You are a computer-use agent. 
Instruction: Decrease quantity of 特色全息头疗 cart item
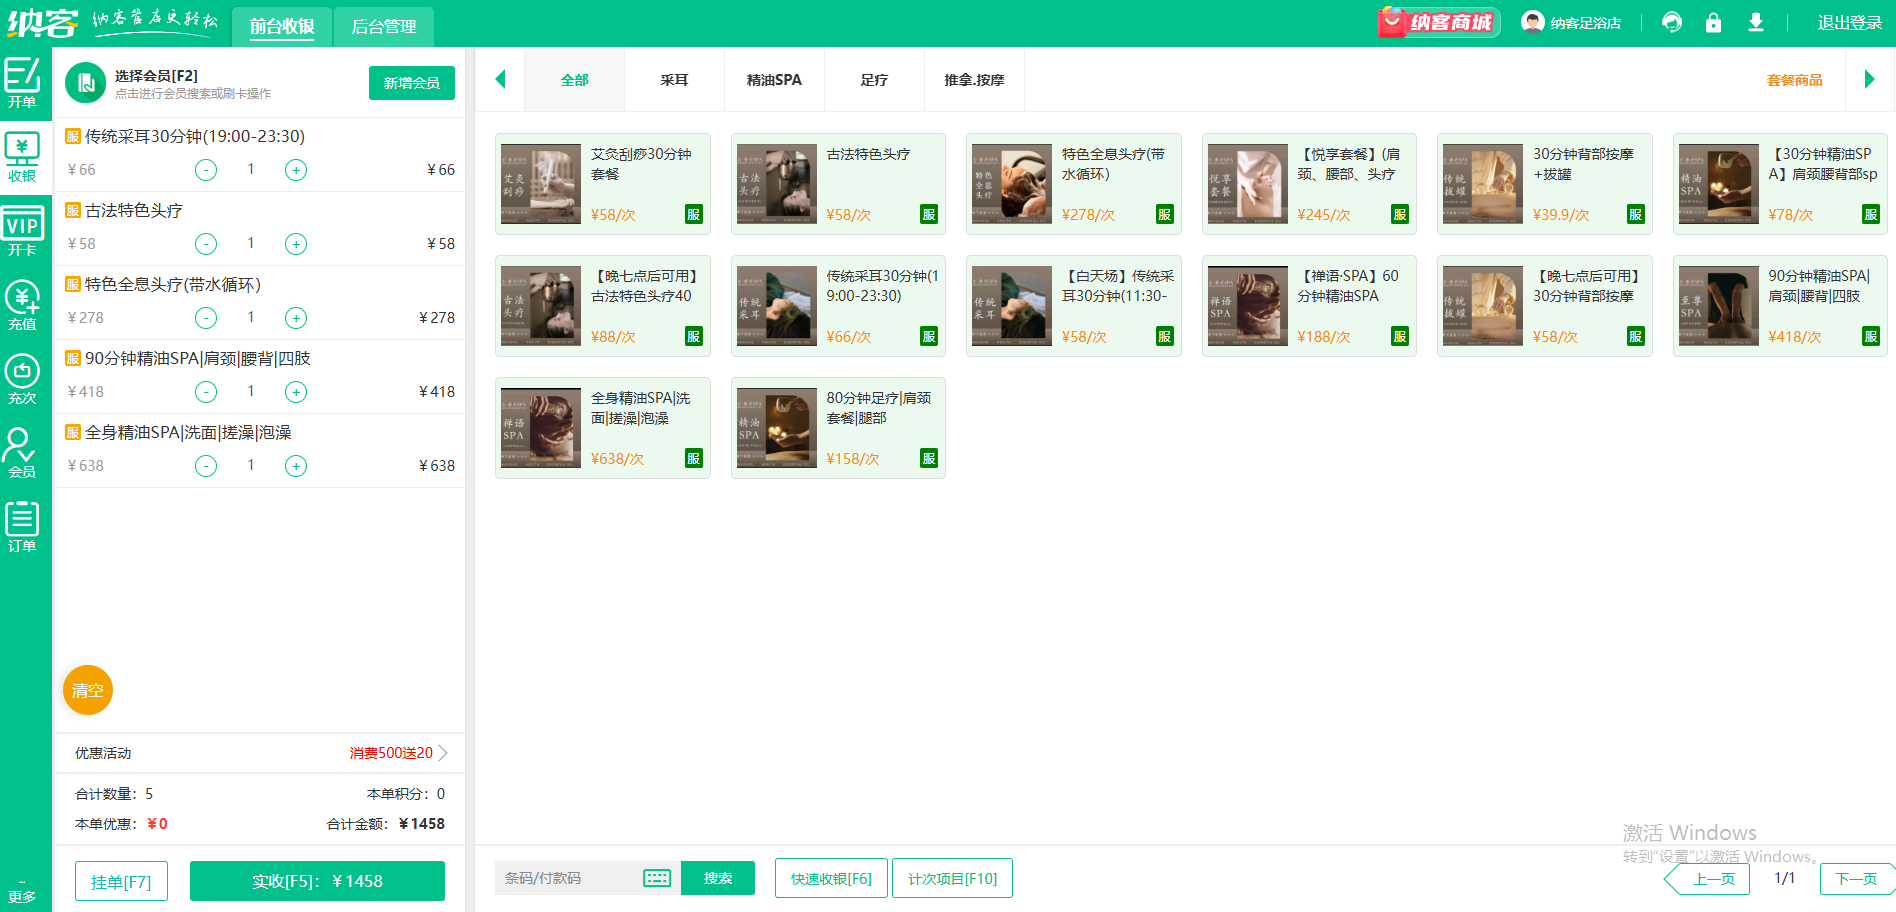point(206,318)
